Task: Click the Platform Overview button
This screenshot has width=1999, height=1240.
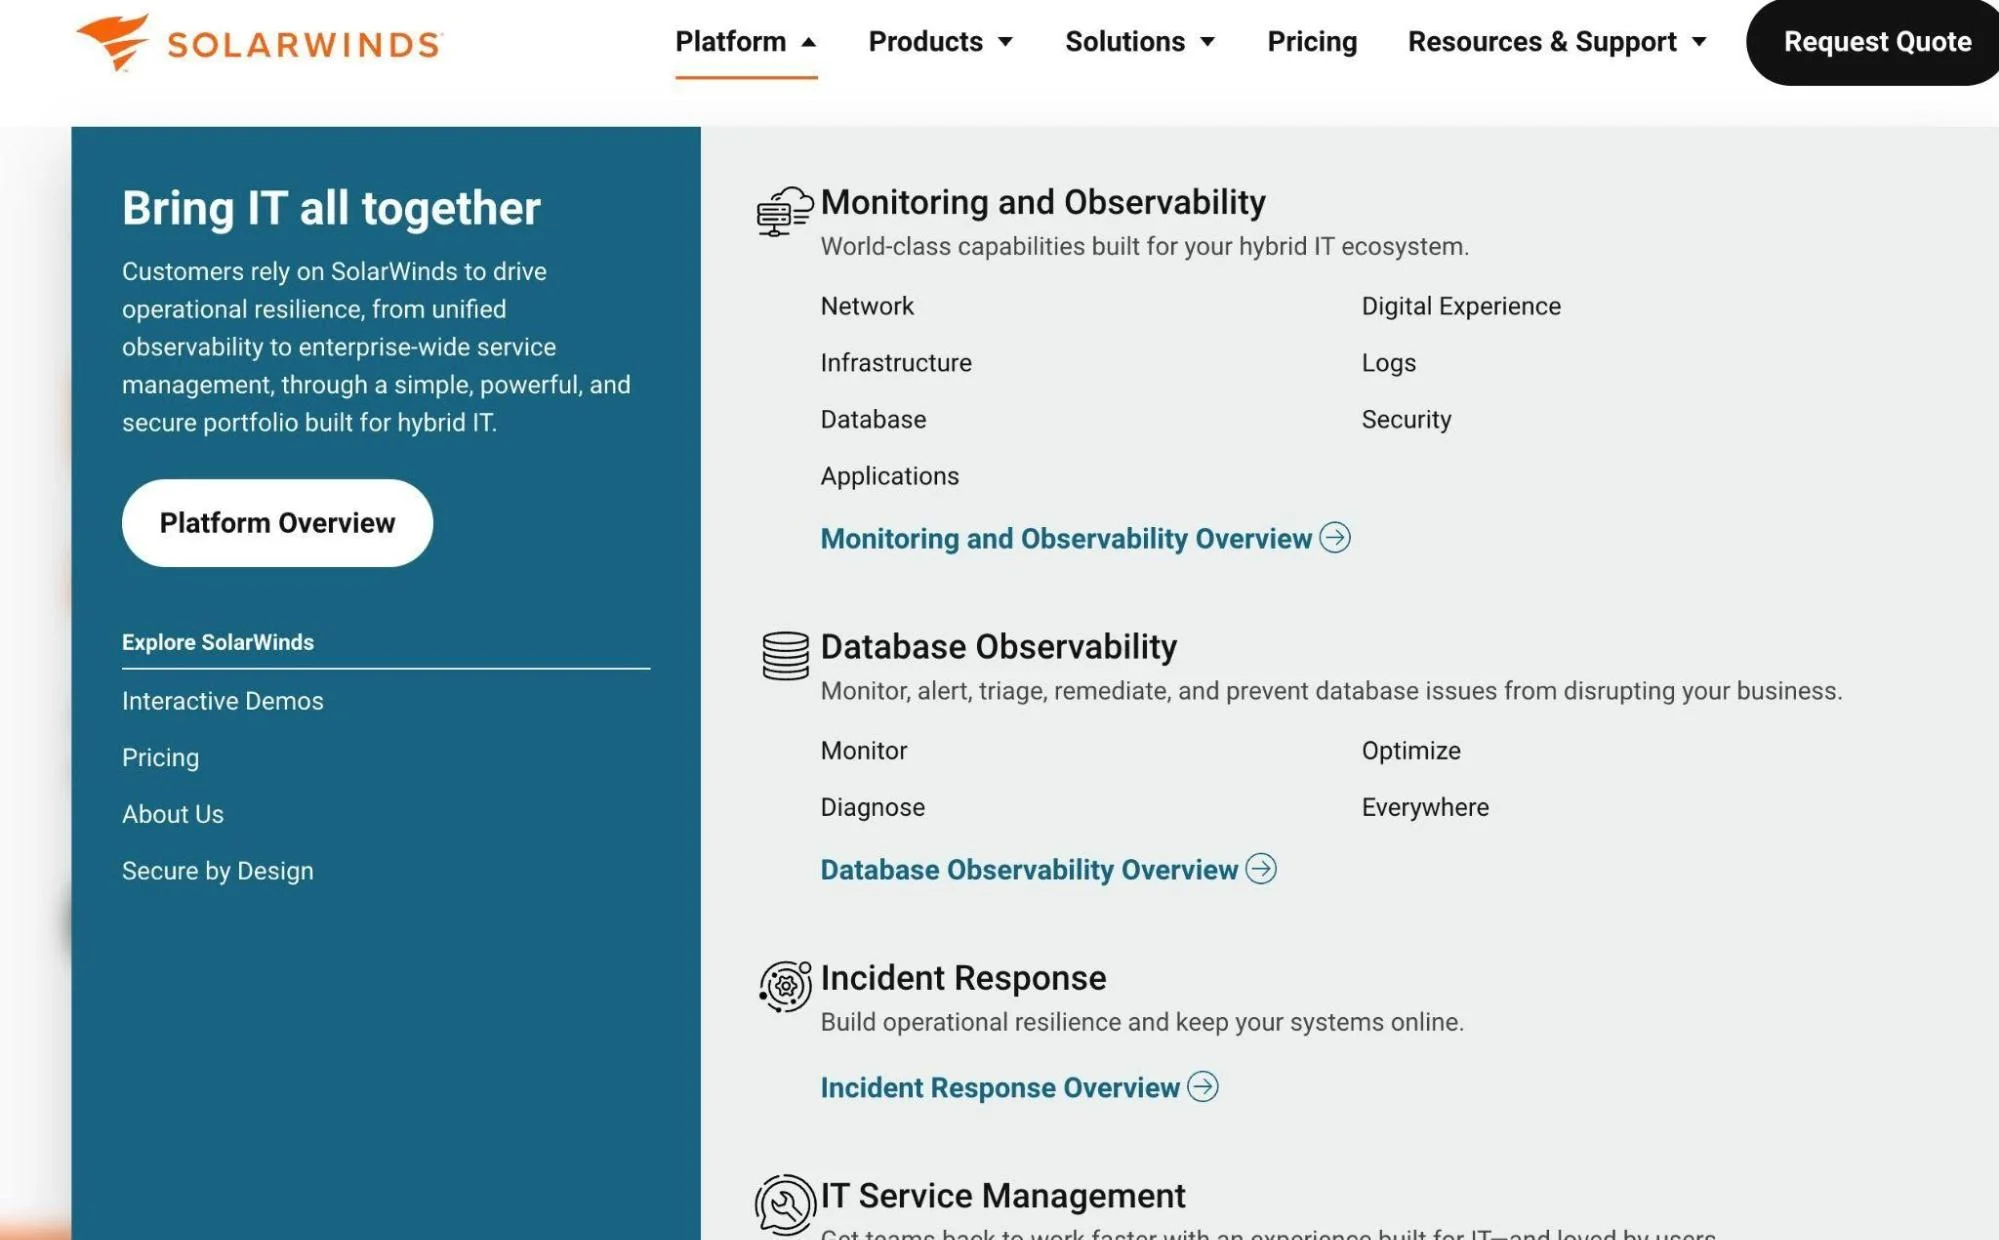Action: coord(277,523)
